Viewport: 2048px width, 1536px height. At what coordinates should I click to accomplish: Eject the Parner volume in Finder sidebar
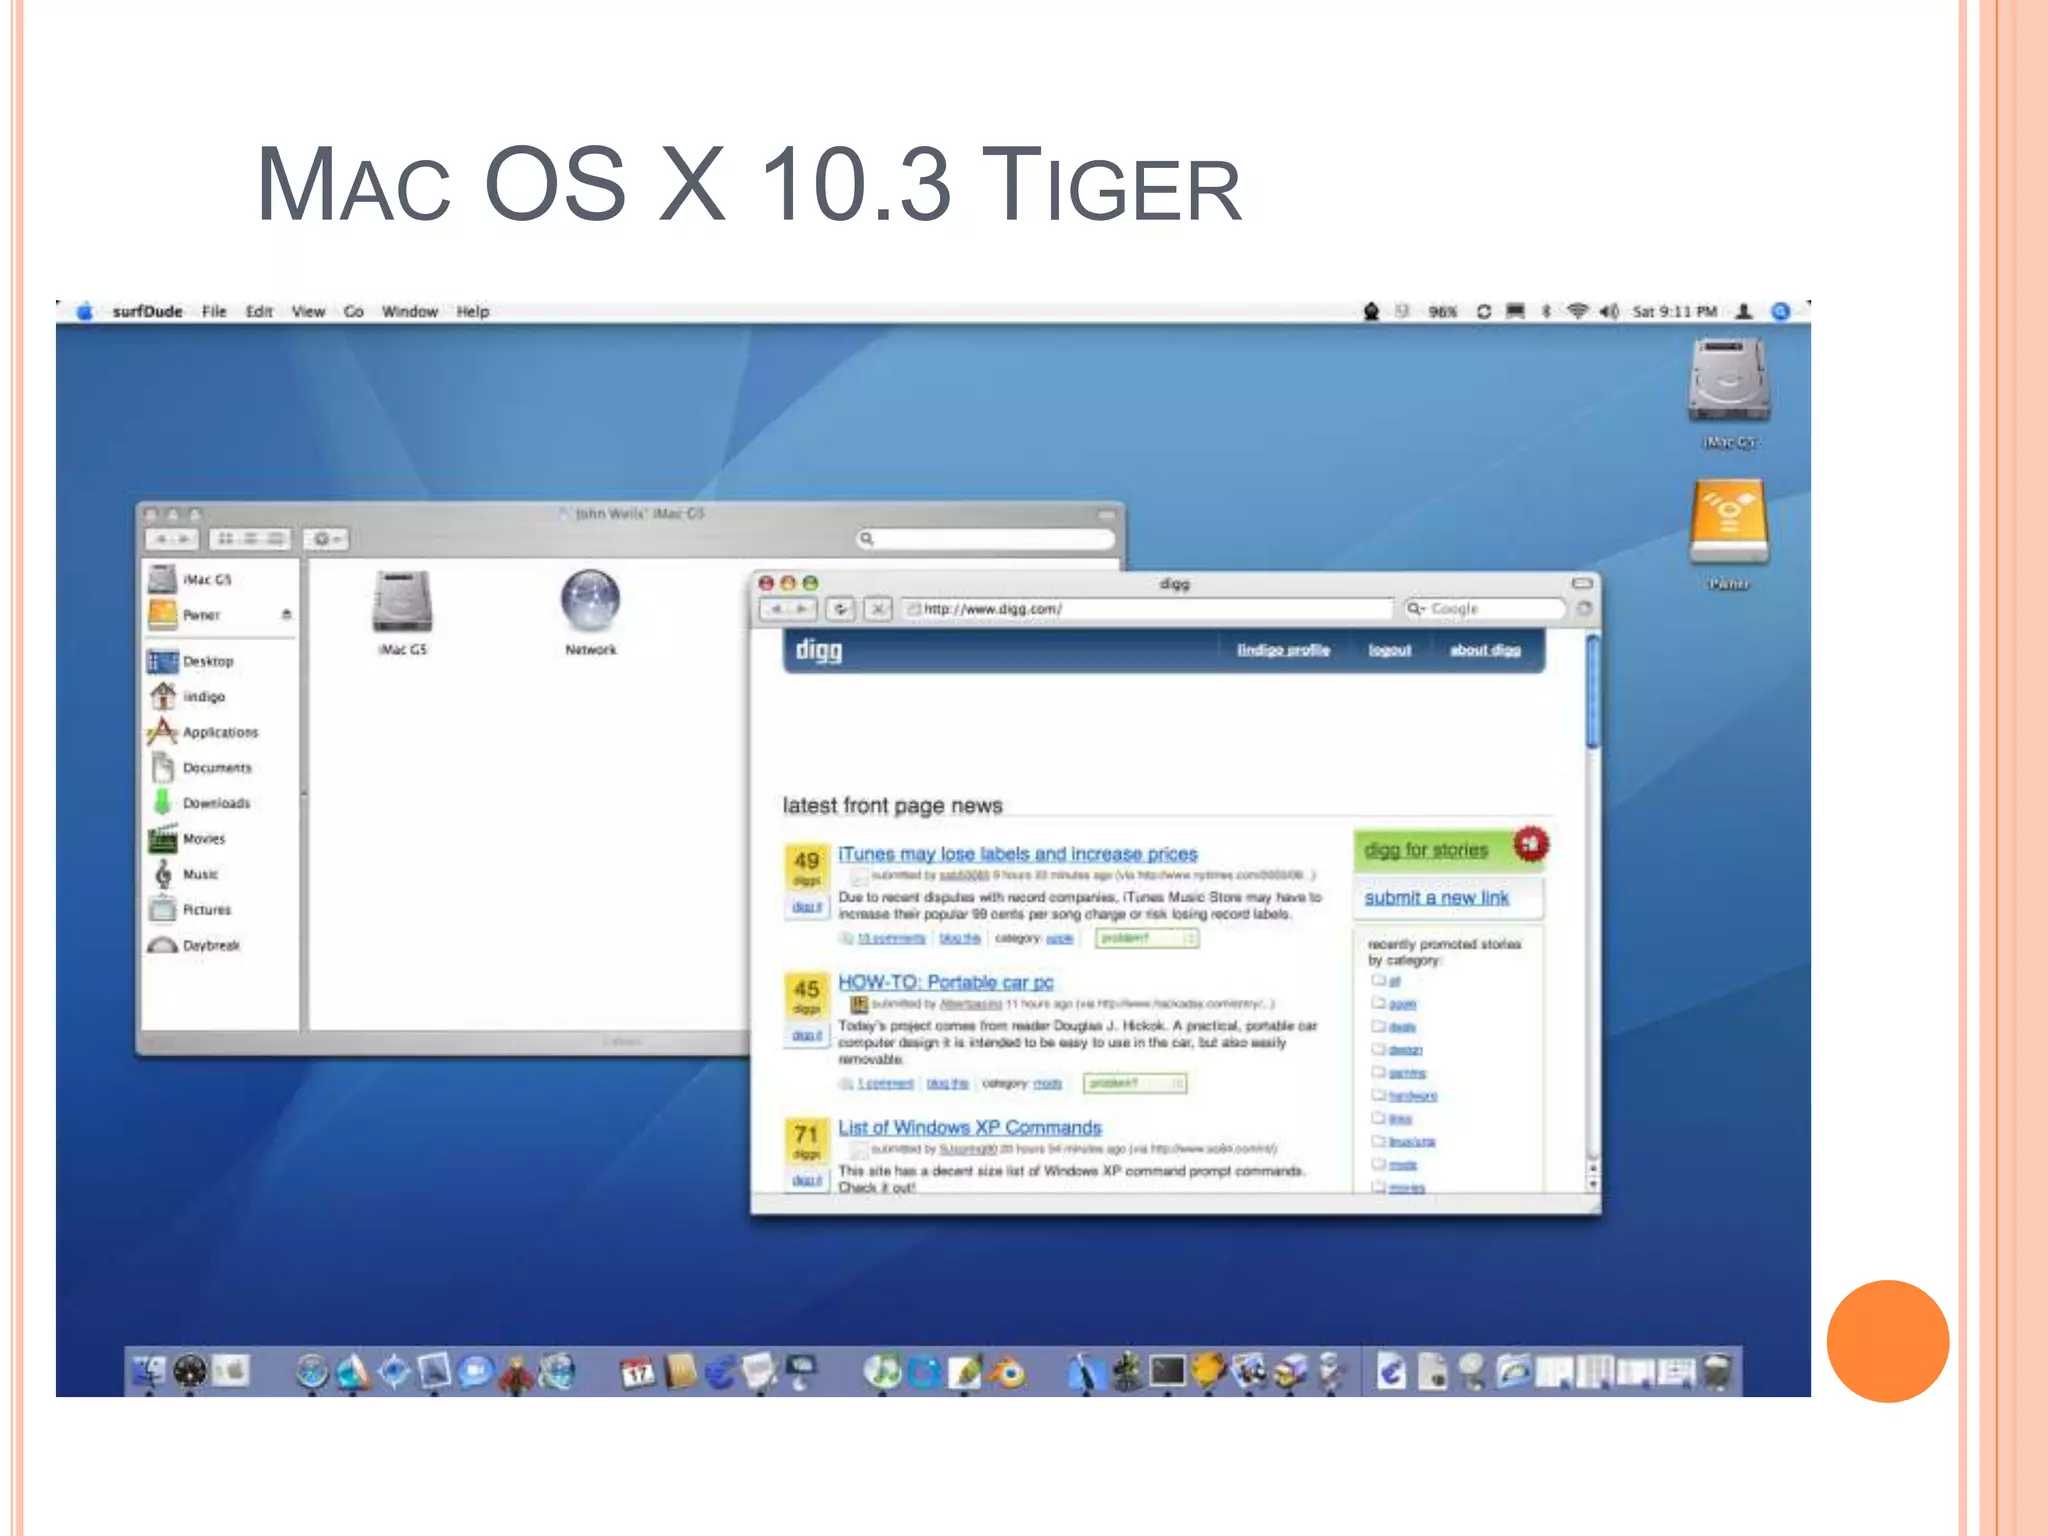(x=286, y=614)
